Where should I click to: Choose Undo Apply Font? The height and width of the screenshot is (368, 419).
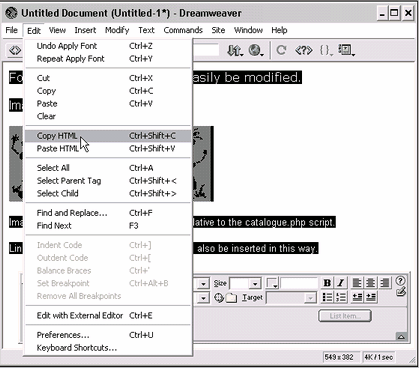[108, 46]
